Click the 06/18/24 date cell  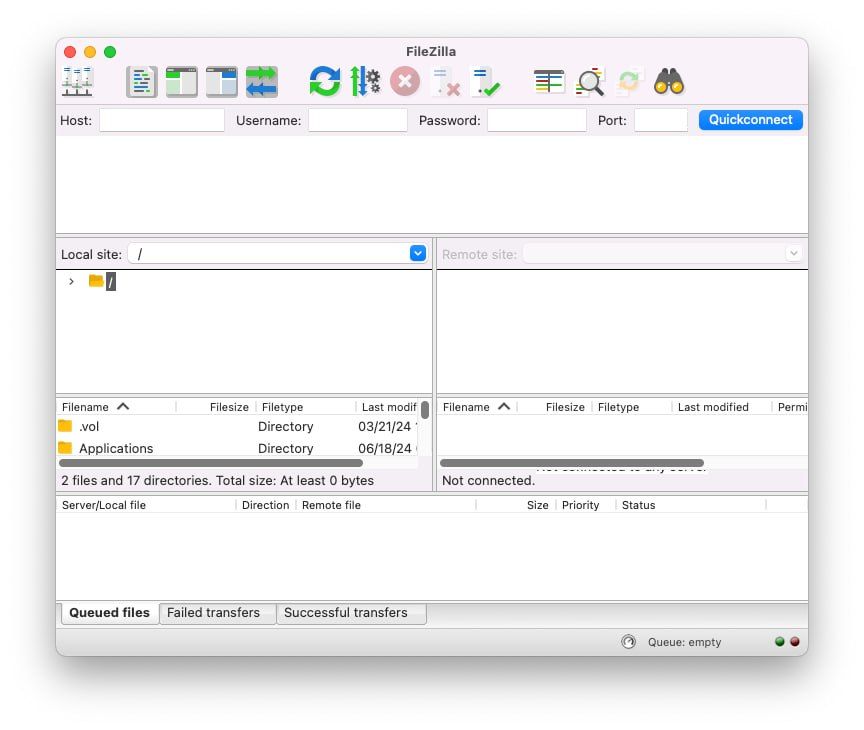385,448
